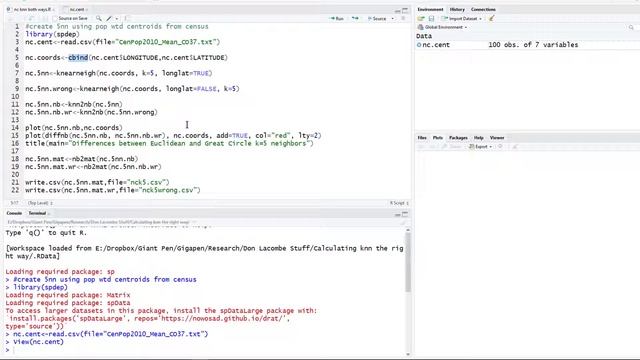
Task: Open the Source button's dropdown arrow
Action: pos(393,18)
